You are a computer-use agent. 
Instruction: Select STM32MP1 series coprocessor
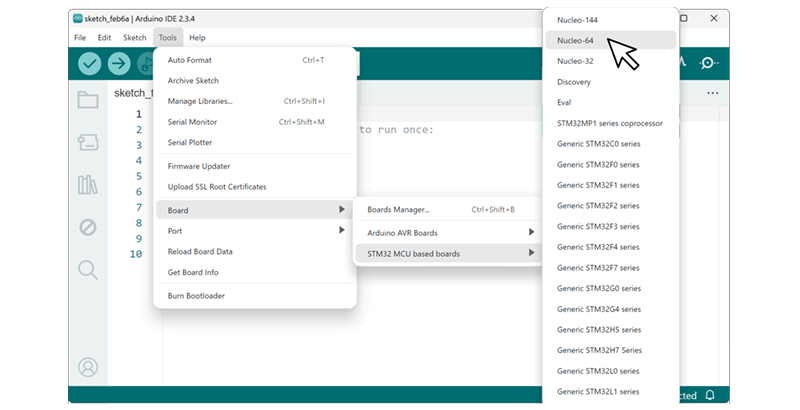(611, 123)
